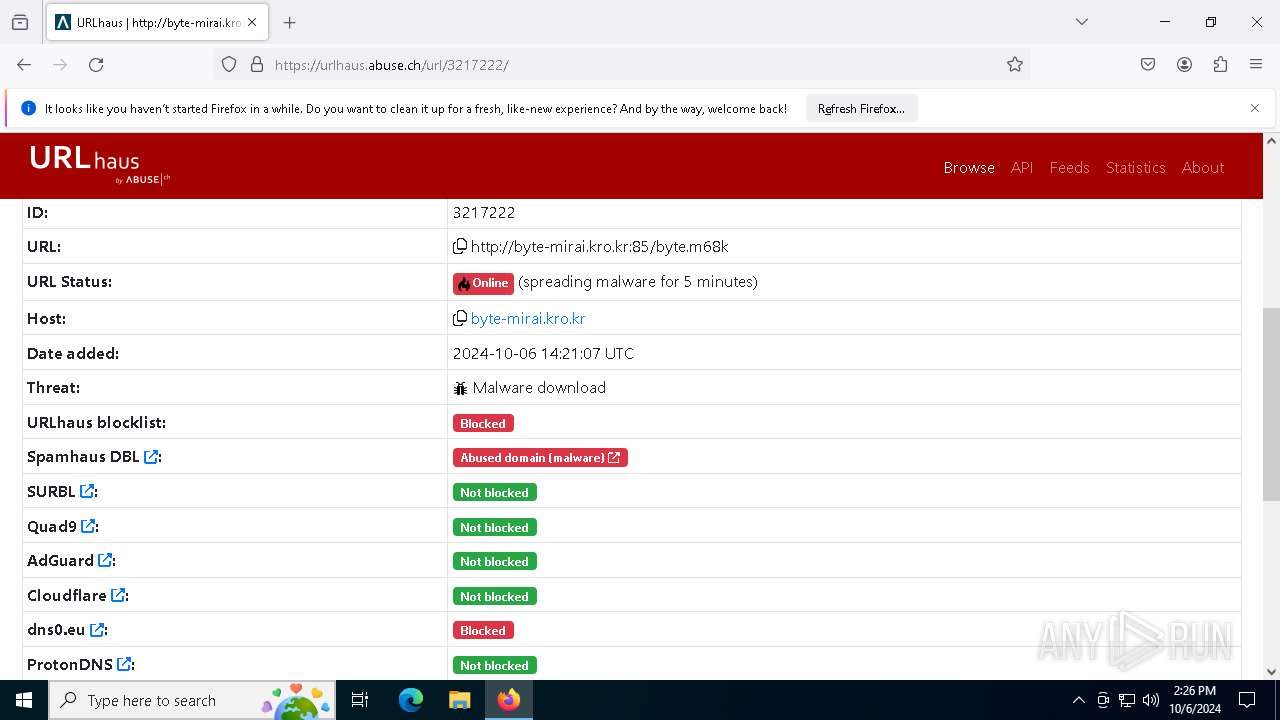The image size is (1280, 720).
Task: Open the Cloudflare external link icon
Action: click(118, 595)
